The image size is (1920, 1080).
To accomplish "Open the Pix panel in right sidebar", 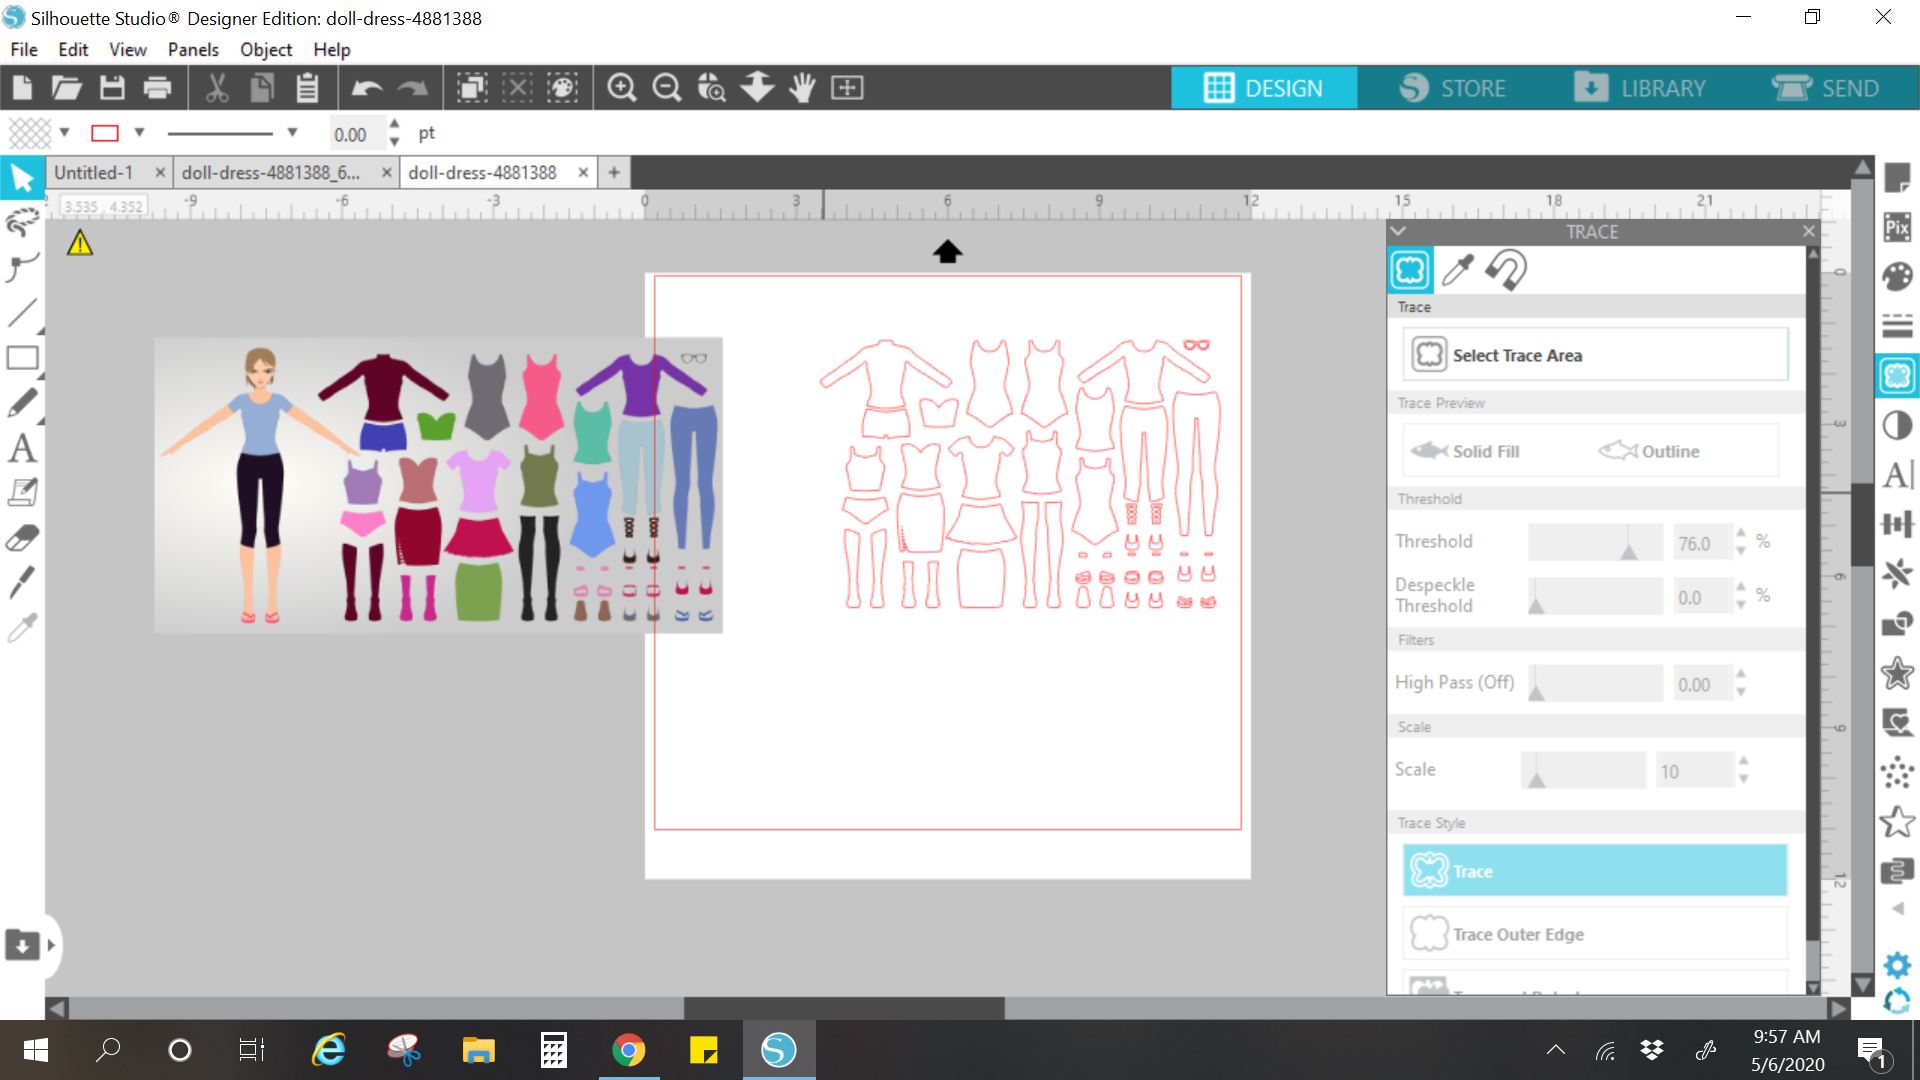I will pyautogui.click(x=1897, y=227).
